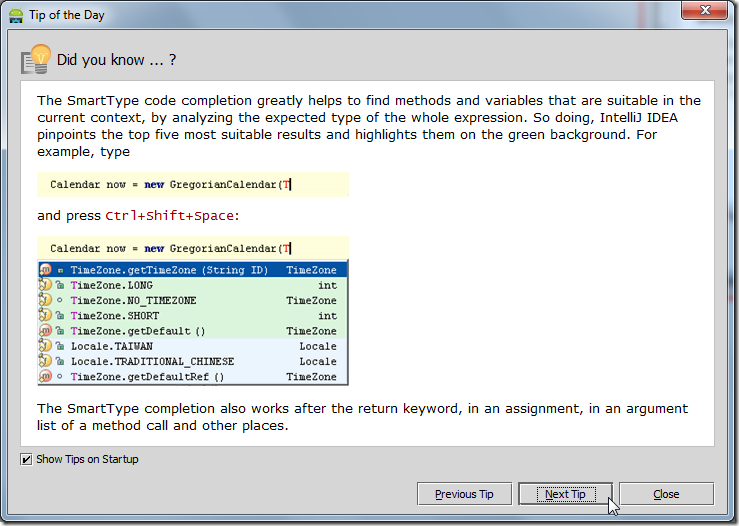The width and height of the screenshot is (739, 526).
Task: Click the lightbulb Did you know icon
Action: point(36,59)
